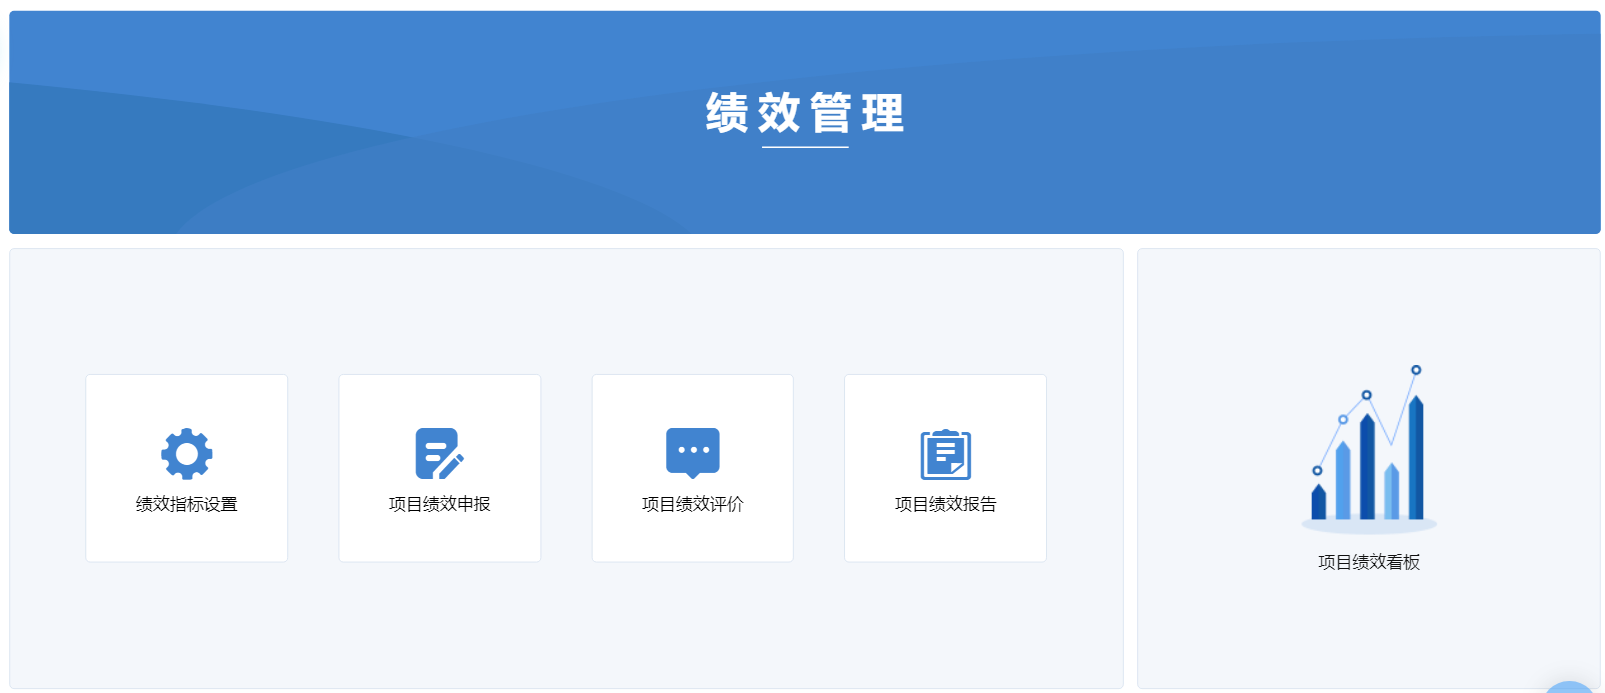Click the clipboard icon for 项目绩效报告

click(x=945, y=454)
